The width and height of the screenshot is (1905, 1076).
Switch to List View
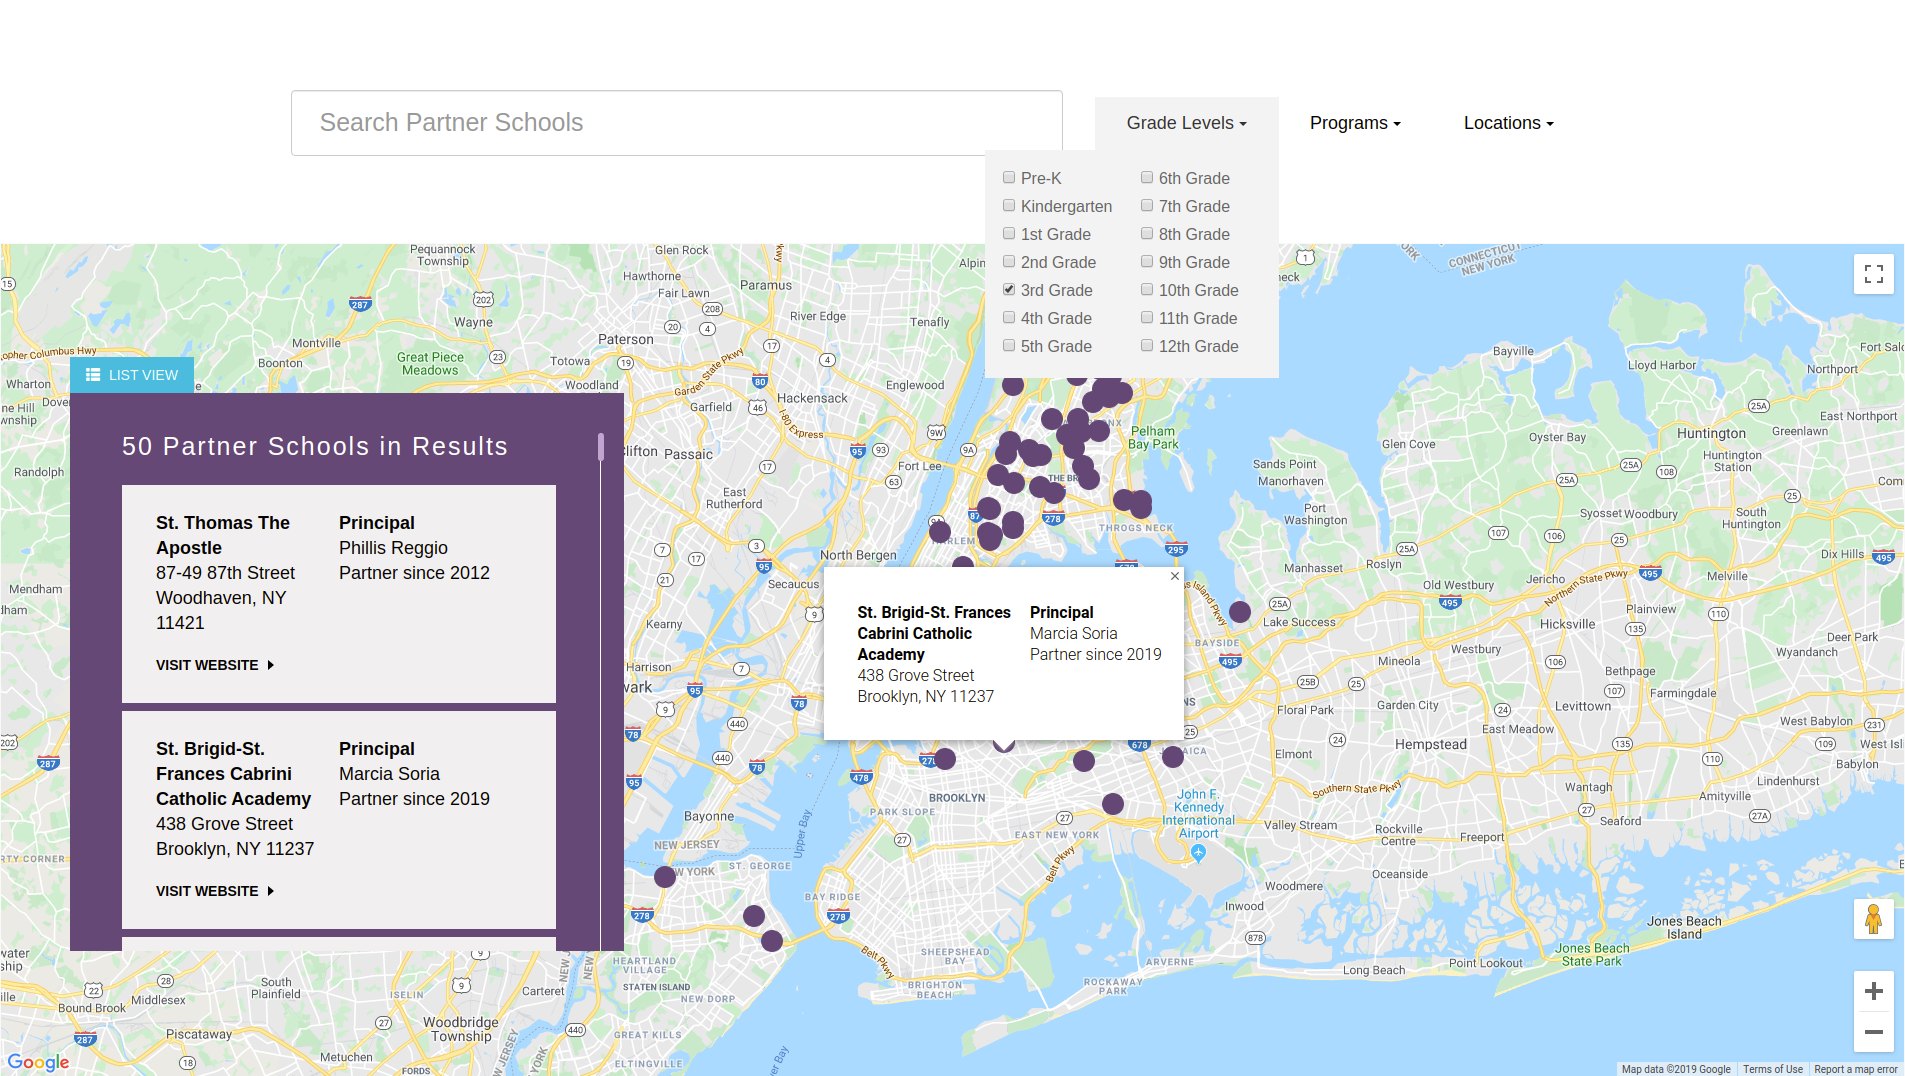(132, 375)
